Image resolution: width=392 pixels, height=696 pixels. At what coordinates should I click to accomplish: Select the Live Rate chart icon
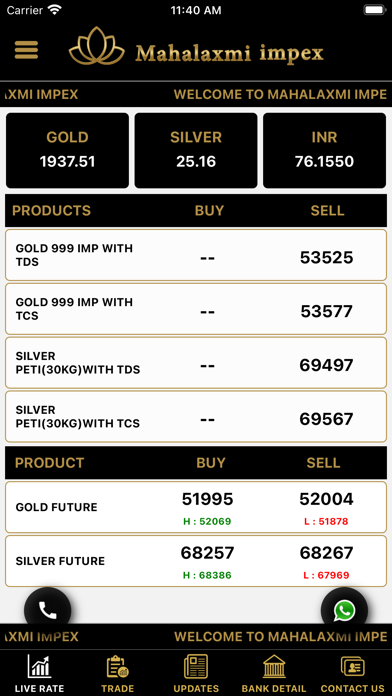(x=40, y=666)
